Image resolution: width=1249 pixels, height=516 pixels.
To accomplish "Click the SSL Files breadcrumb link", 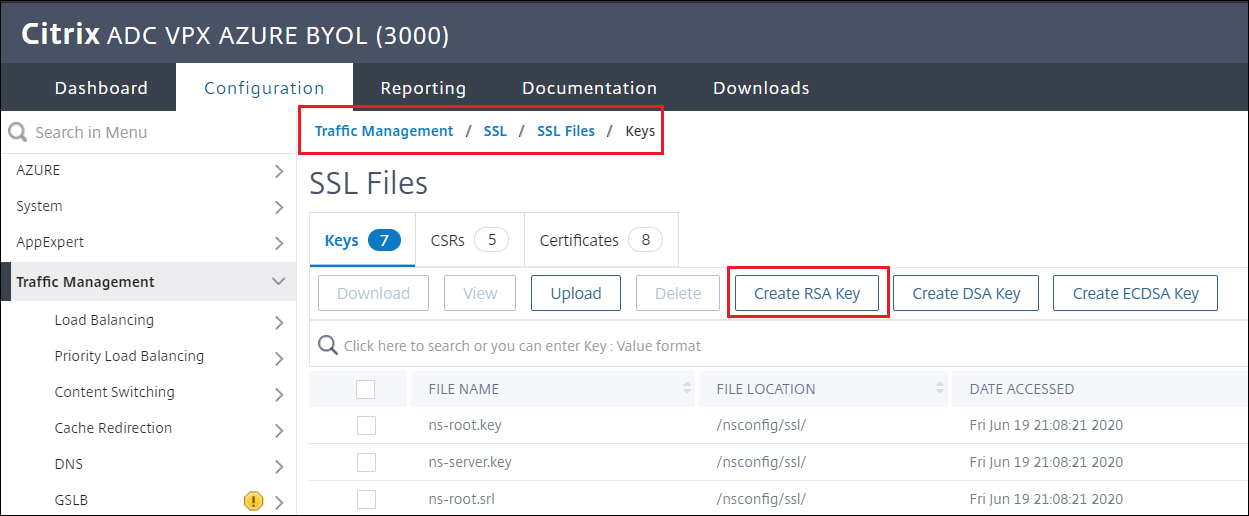I will [x=566, y=131].
